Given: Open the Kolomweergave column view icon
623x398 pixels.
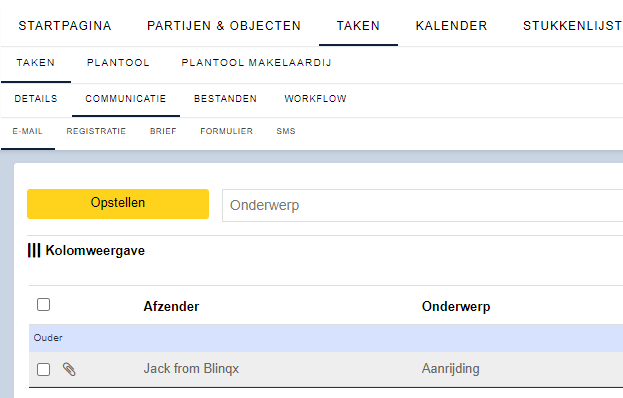Looking at the screenshot, I should pyautogui.click(x=34, y=251).
